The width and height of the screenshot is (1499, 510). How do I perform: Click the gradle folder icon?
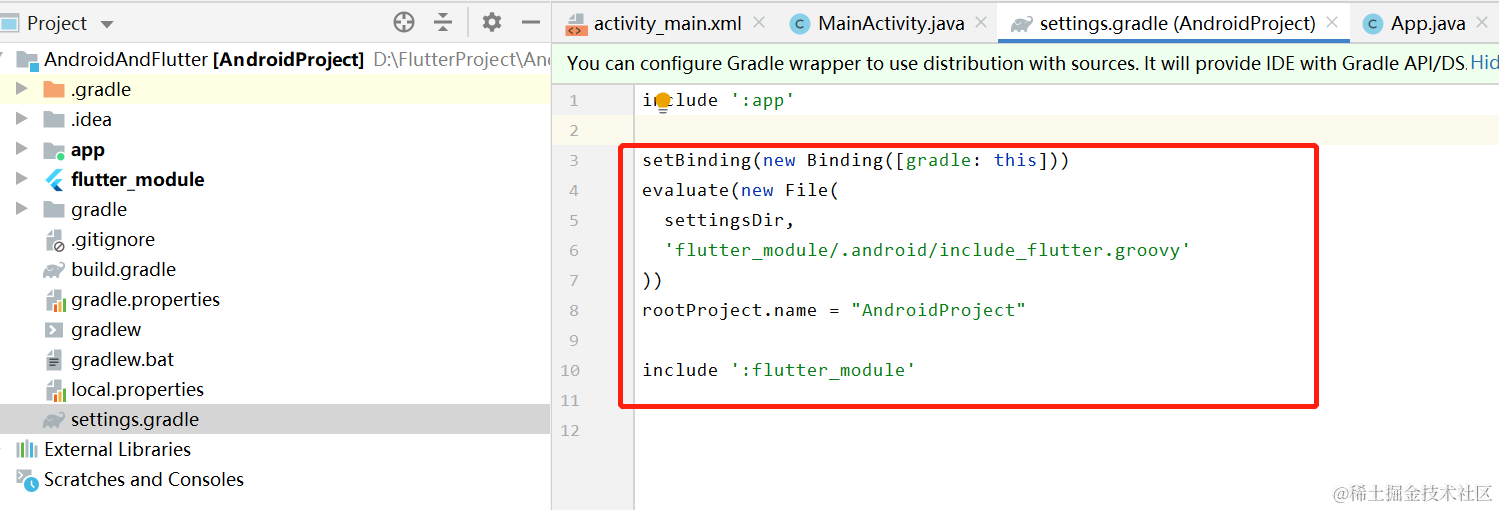click(x=54, y=210)
